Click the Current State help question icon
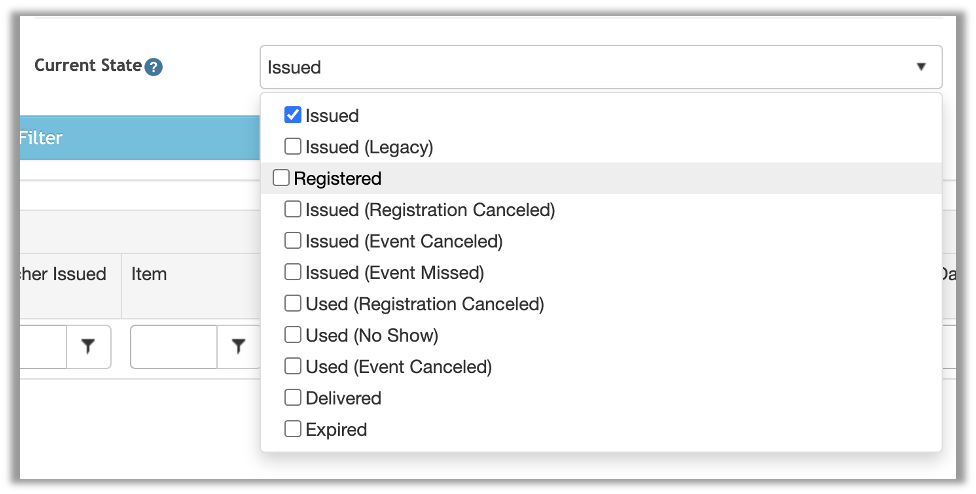Viewport: 976px width, 494px height. [153, 67]
